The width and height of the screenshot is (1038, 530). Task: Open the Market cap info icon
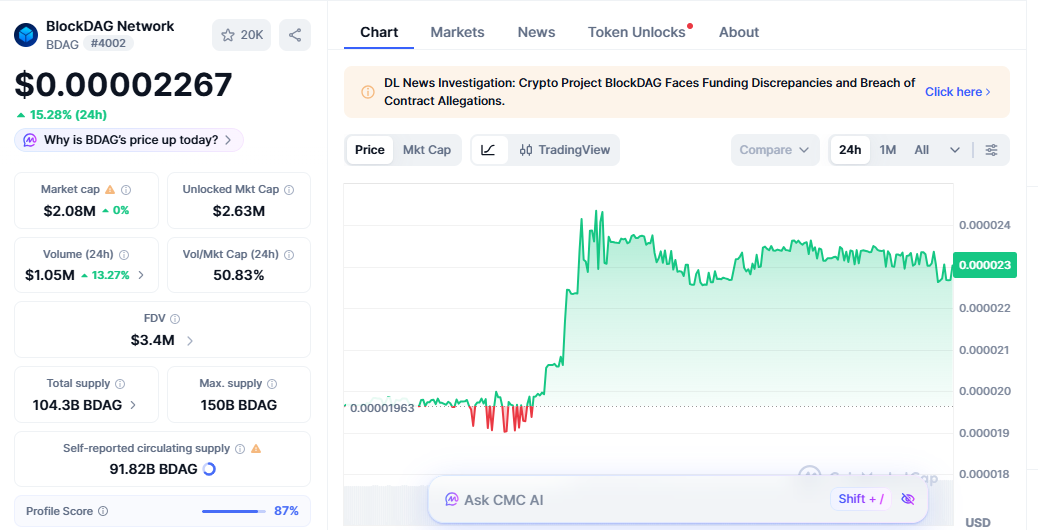[126, 190]
